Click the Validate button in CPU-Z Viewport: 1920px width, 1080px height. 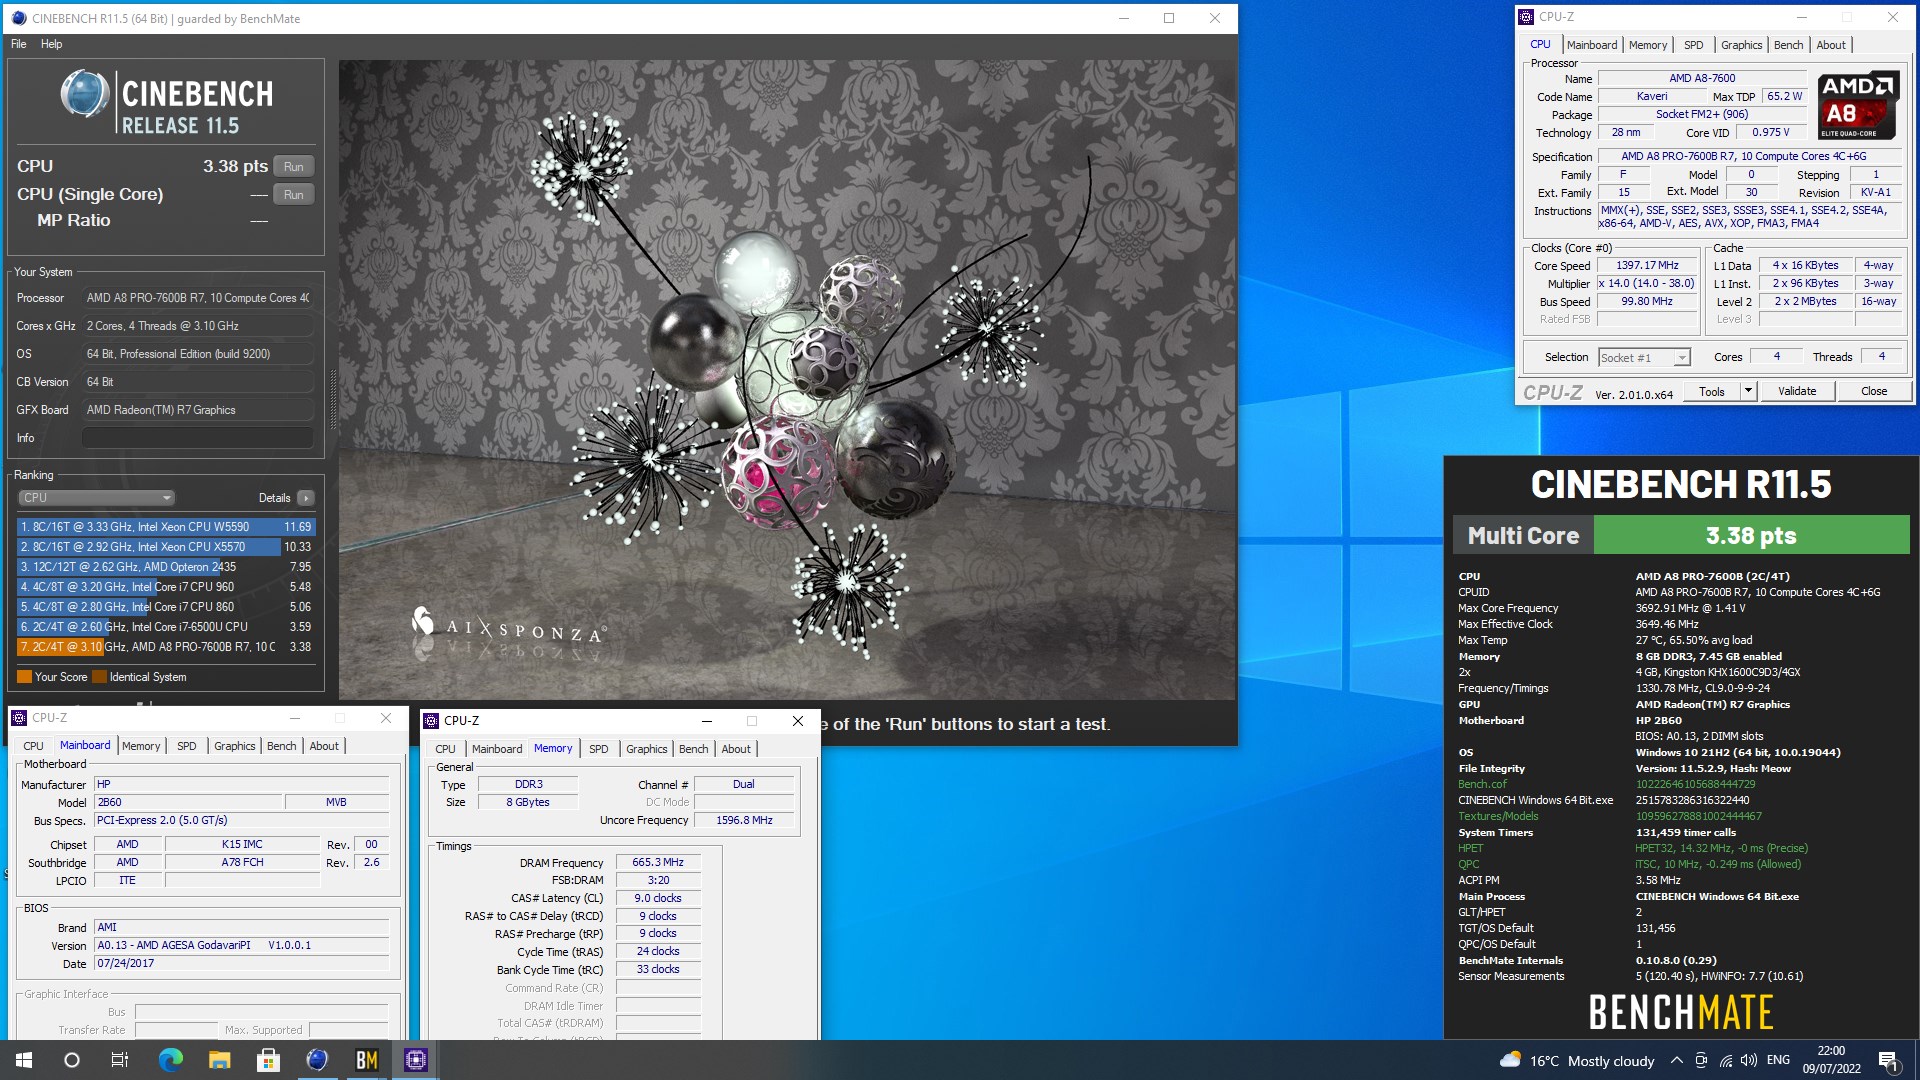click(x=1797, y=392)
